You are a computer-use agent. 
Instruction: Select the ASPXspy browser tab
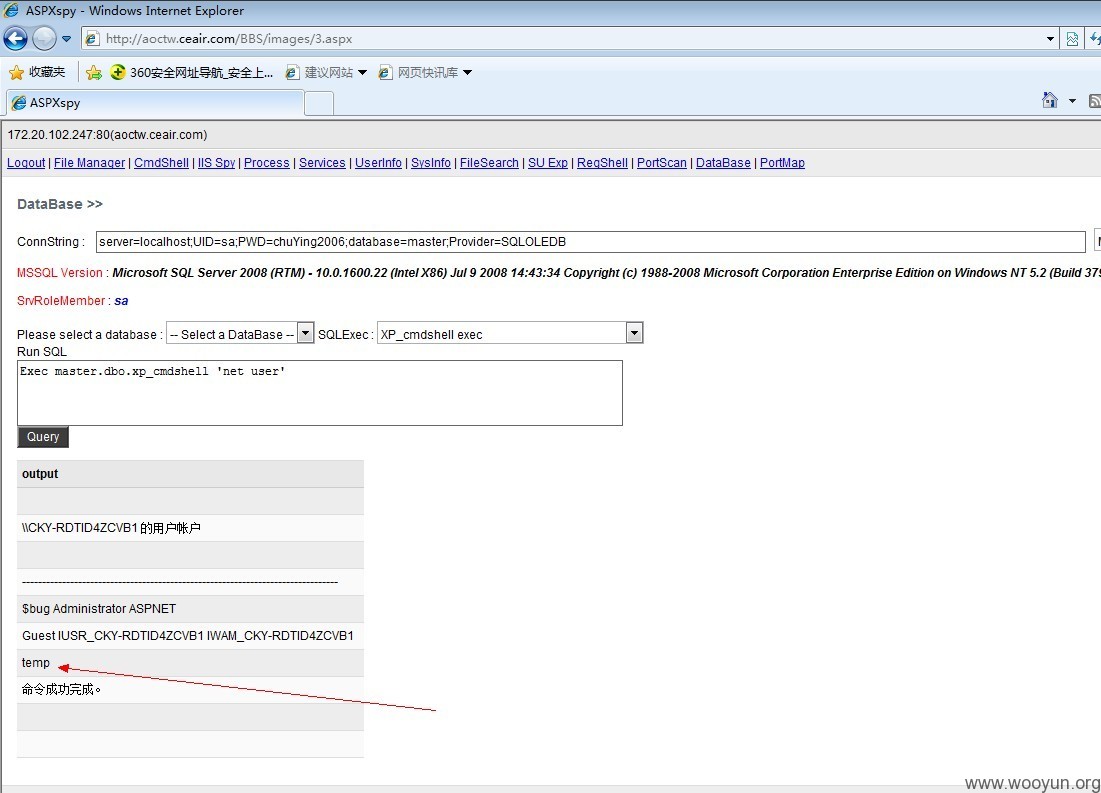click(x=154, y=103)
